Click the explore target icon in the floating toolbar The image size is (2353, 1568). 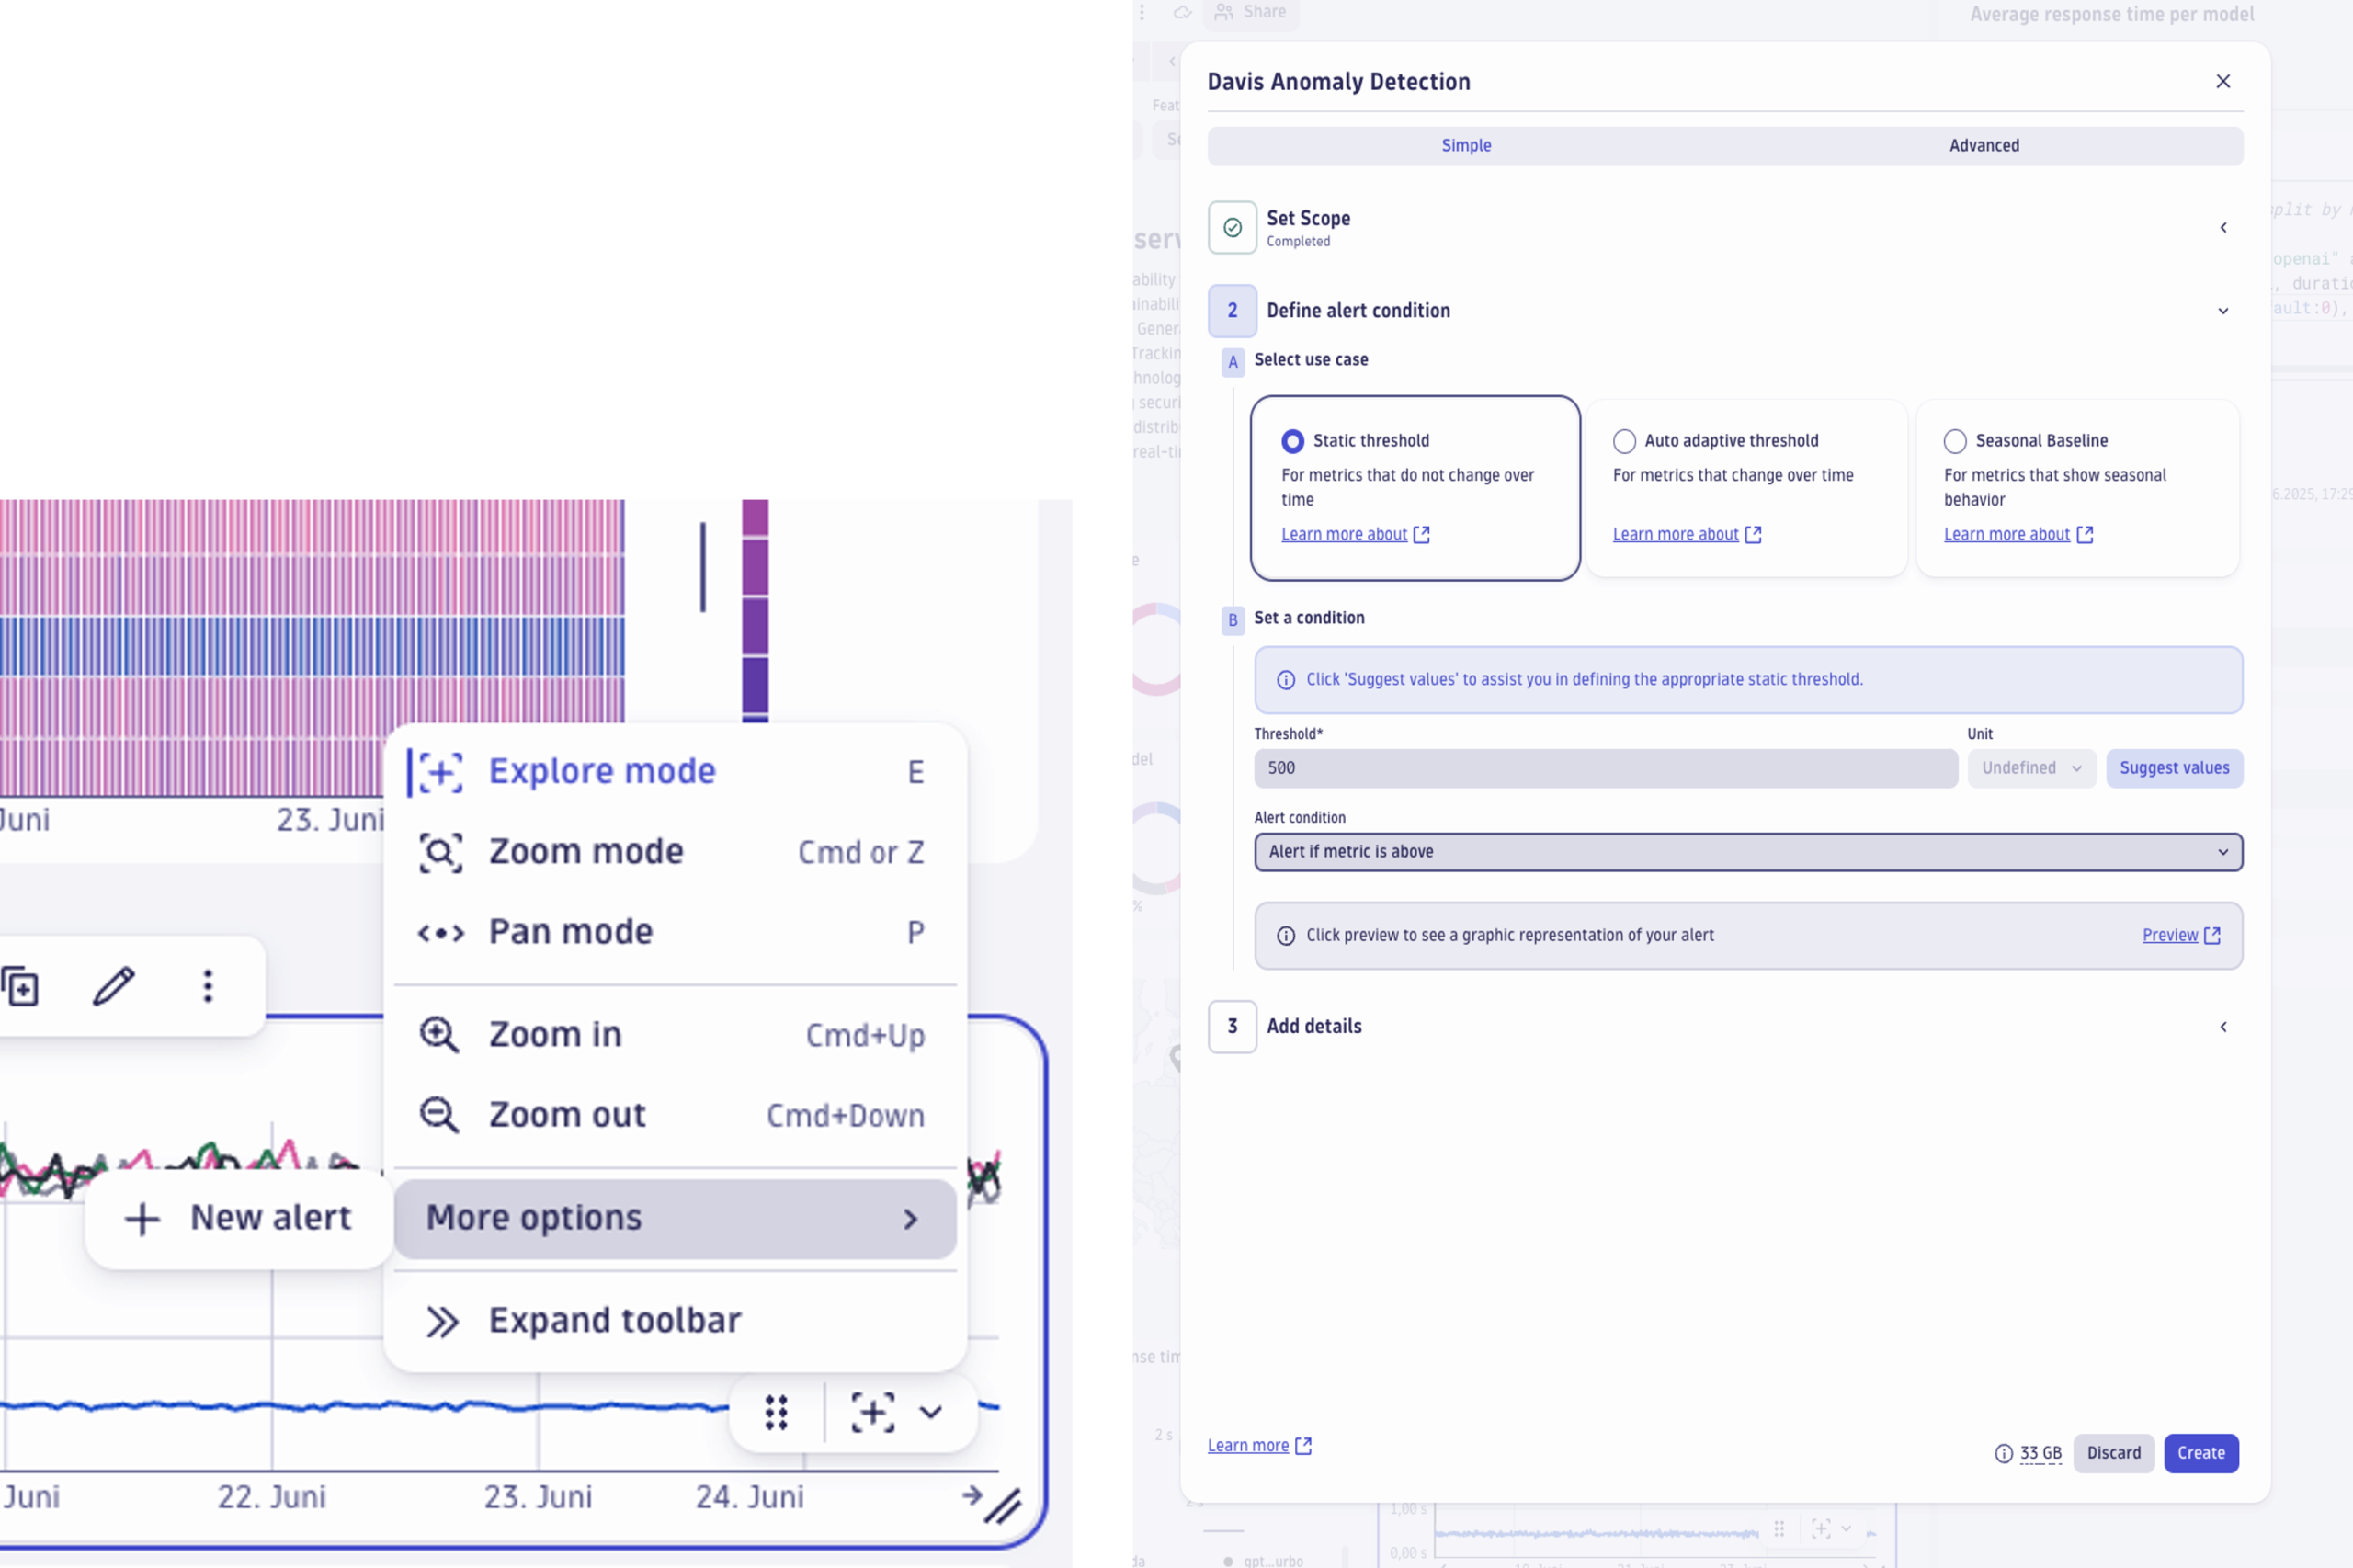(x=871, y=1412)
